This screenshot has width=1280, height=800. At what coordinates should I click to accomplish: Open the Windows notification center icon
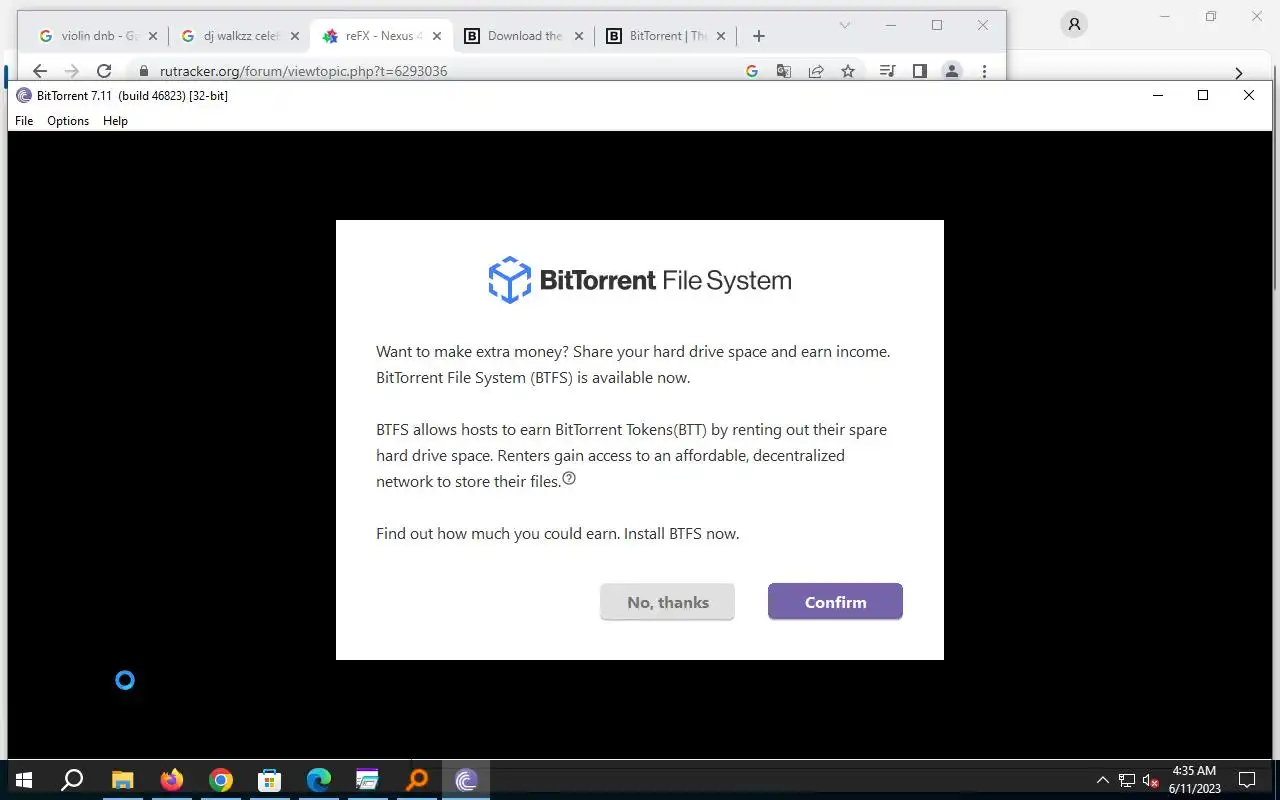1247,780
